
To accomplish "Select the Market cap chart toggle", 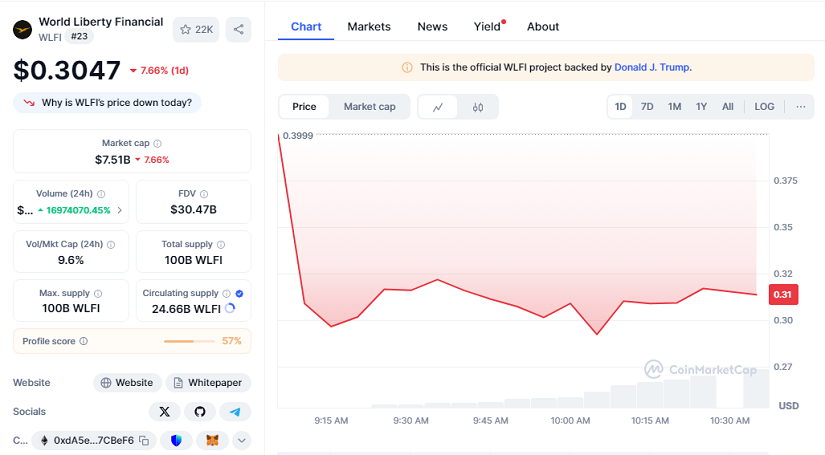I will pyautogui.click(x=369, y=107).
